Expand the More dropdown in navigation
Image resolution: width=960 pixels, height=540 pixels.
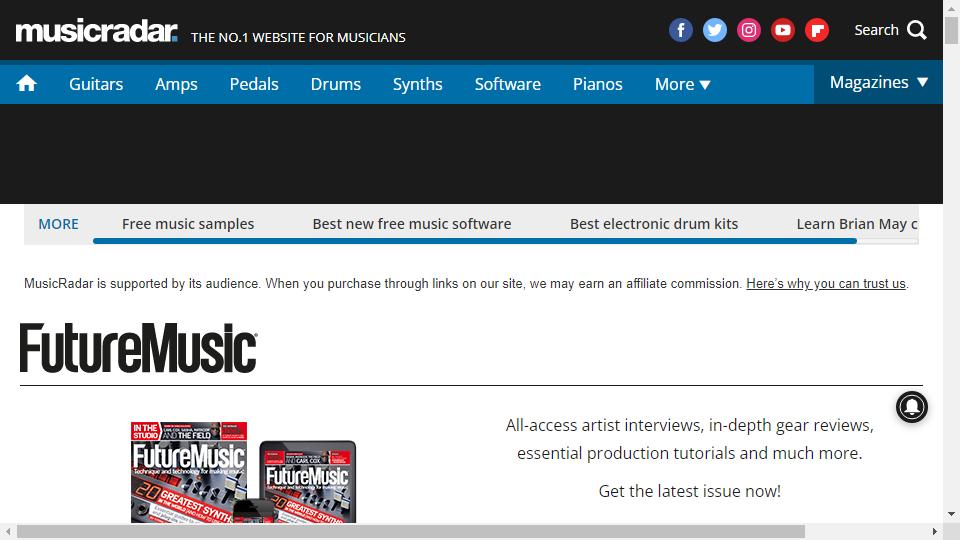tap(683, 84)
